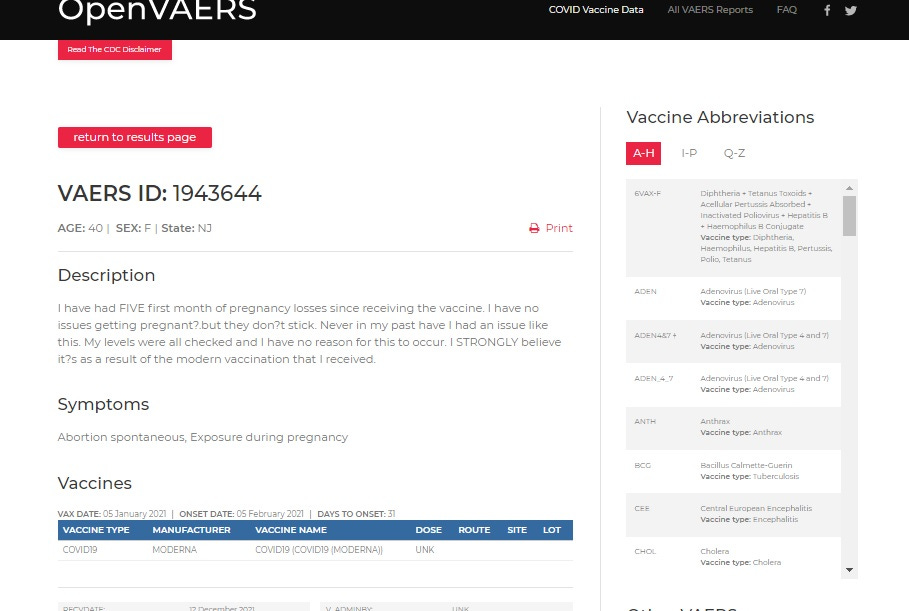Click the SEX: F text
909x611 pixels.
pos(133,228)
